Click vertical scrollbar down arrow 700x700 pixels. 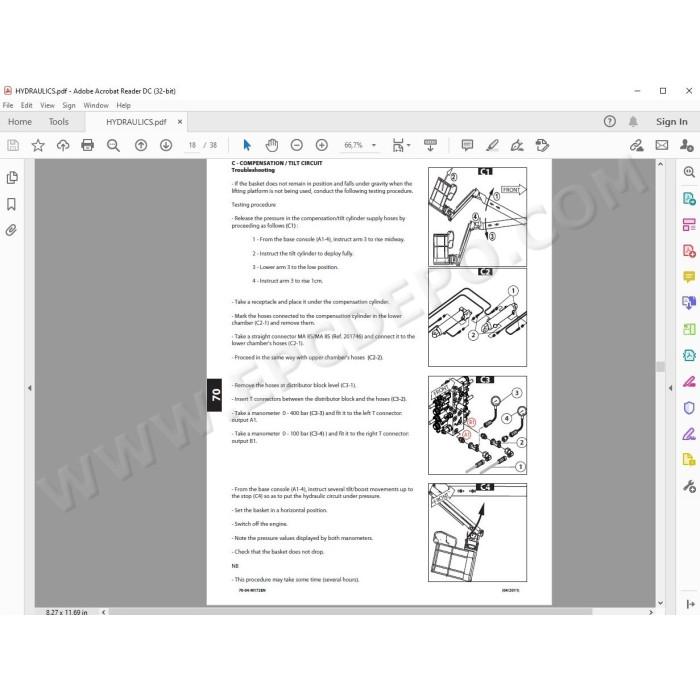tap(660, 603)
